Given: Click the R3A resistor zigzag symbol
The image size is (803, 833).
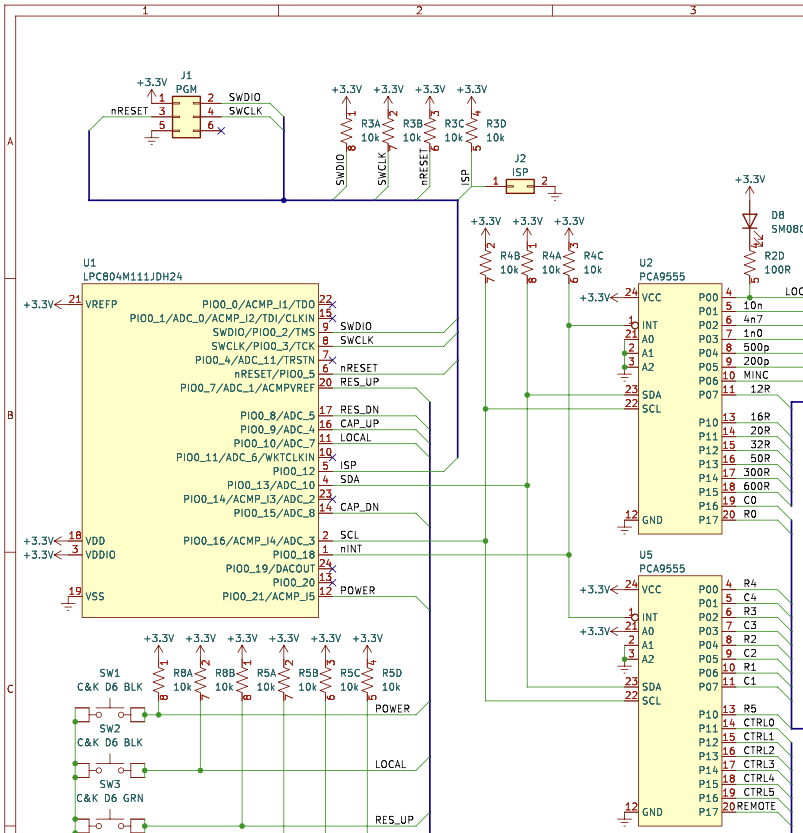Looking at the screenshot, I should (x=347, y=131).
